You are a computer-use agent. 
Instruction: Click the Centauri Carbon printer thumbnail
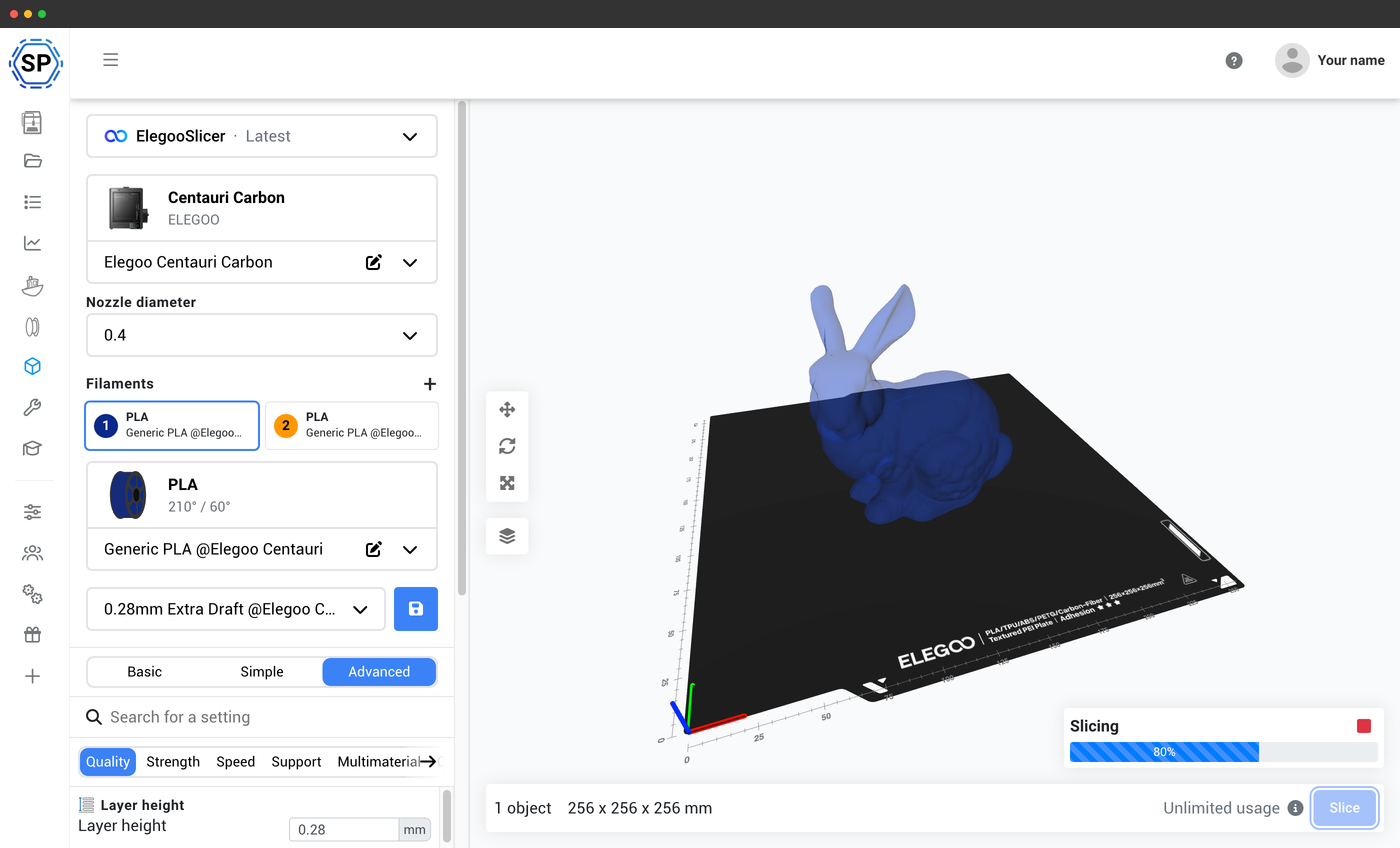128,208
